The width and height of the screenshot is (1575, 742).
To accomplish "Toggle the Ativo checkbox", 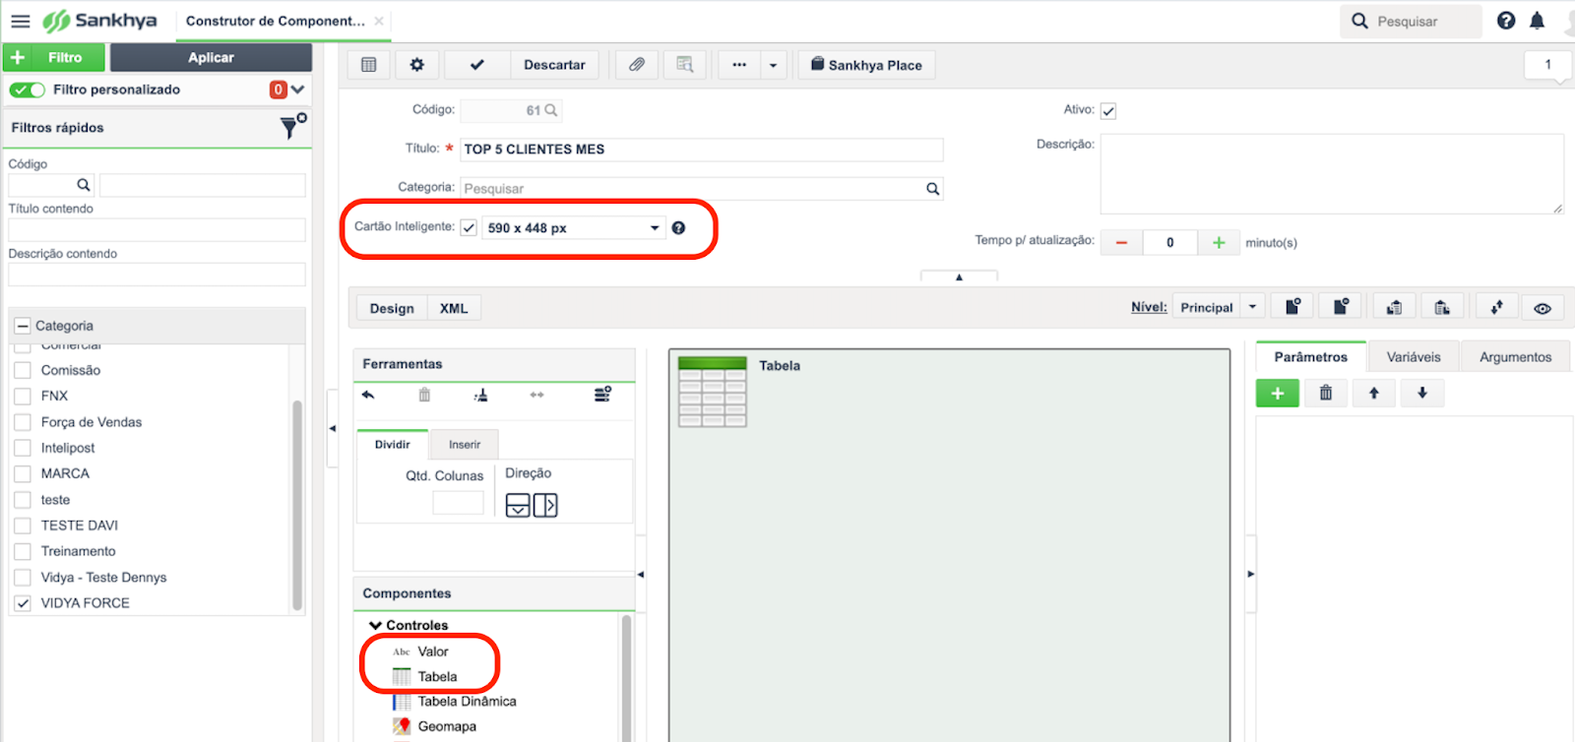I will 1108,111.
